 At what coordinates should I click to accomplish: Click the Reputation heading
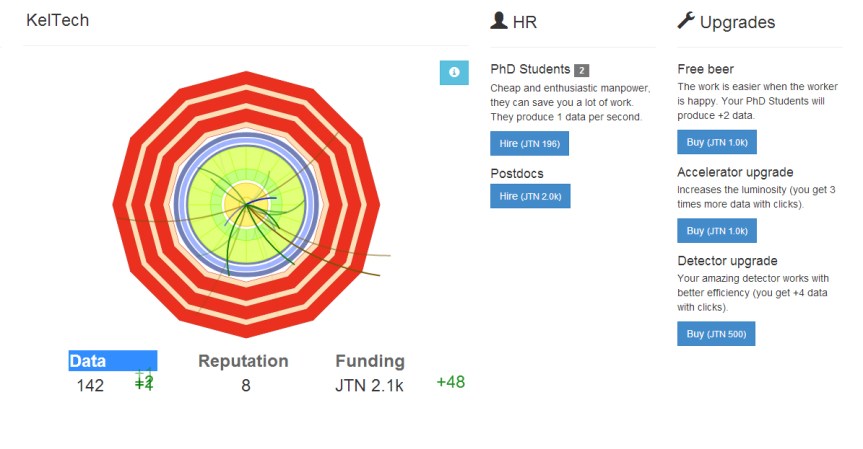[x=243, y=361]
